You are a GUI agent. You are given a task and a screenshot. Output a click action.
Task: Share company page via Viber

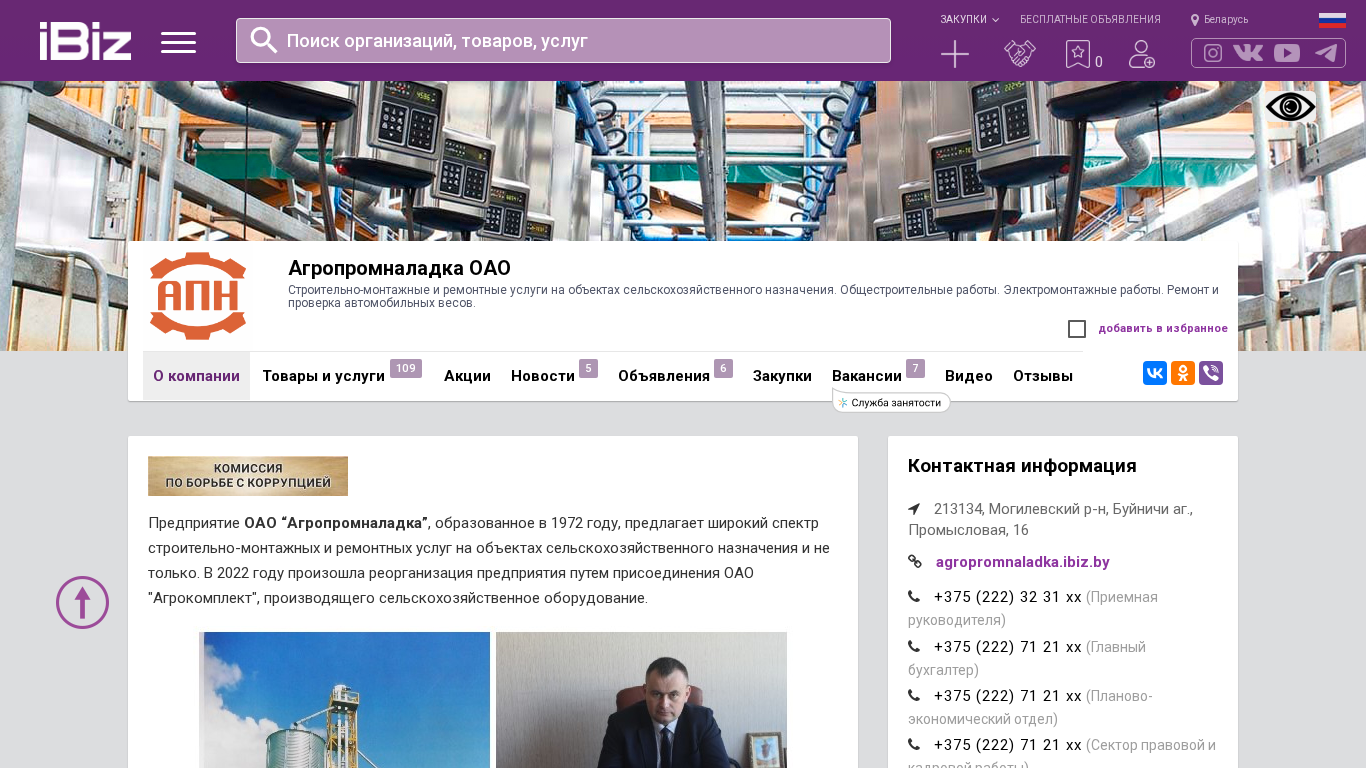click(x=1211, y=374)
